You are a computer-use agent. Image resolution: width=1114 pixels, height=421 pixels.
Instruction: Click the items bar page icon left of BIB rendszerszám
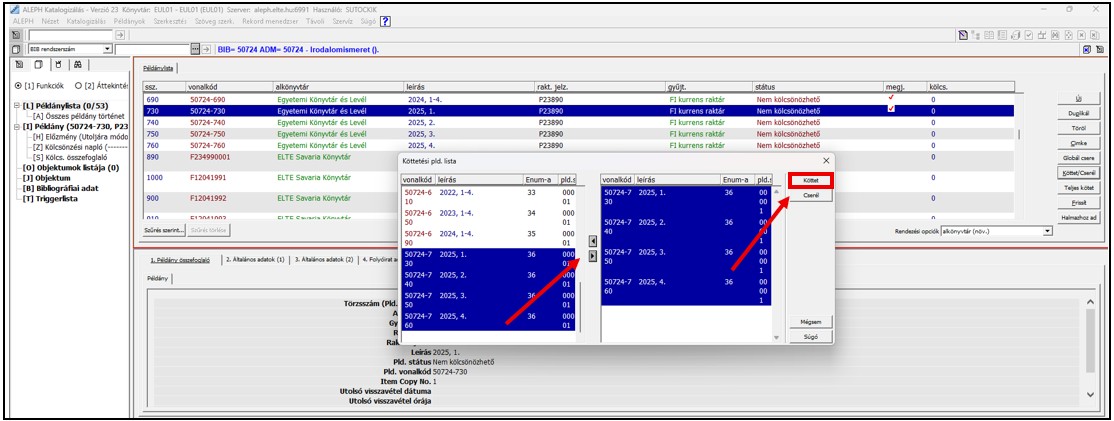pyautogui.click(x=16, y=49)
